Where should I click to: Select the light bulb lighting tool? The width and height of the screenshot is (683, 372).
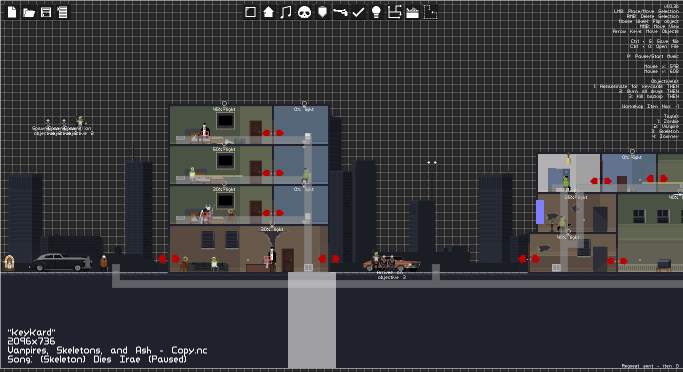click(x=376, y=12)
